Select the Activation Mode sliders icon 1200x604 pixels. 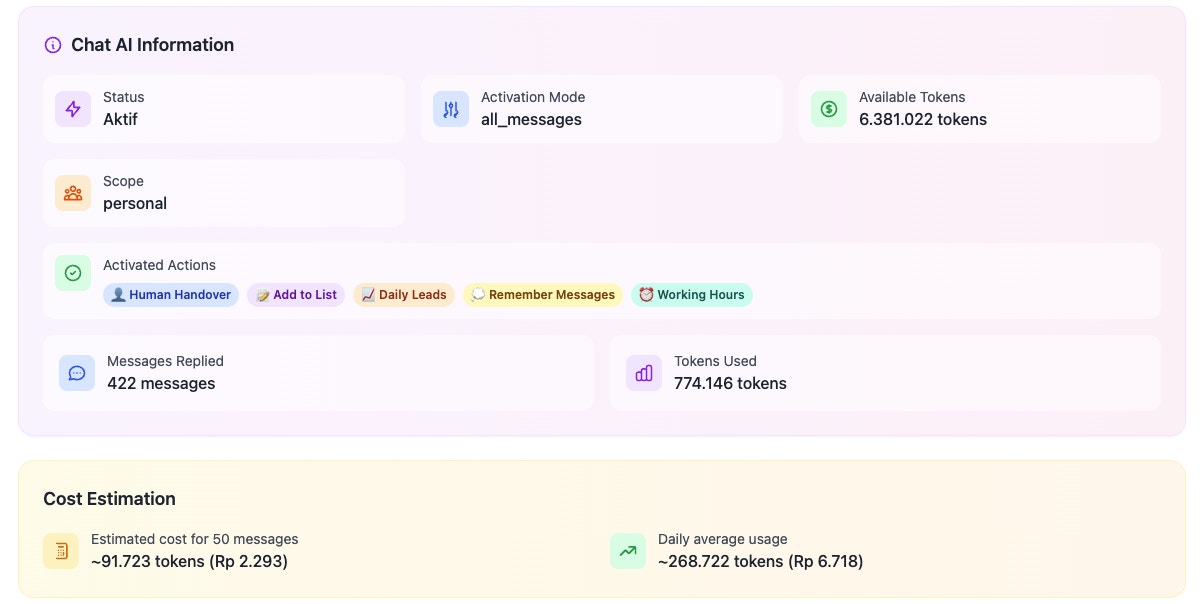450,108
